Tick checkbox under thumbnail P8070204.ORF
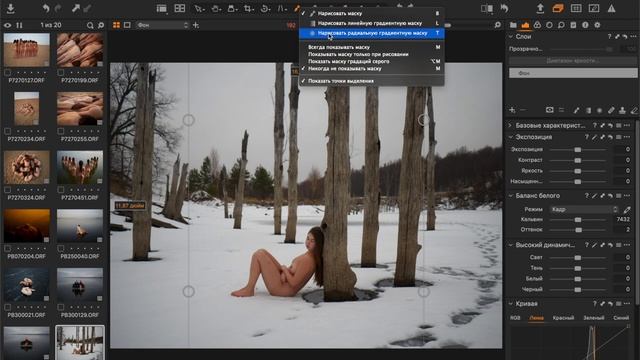The image size is (640, 360). pos(7,248)
